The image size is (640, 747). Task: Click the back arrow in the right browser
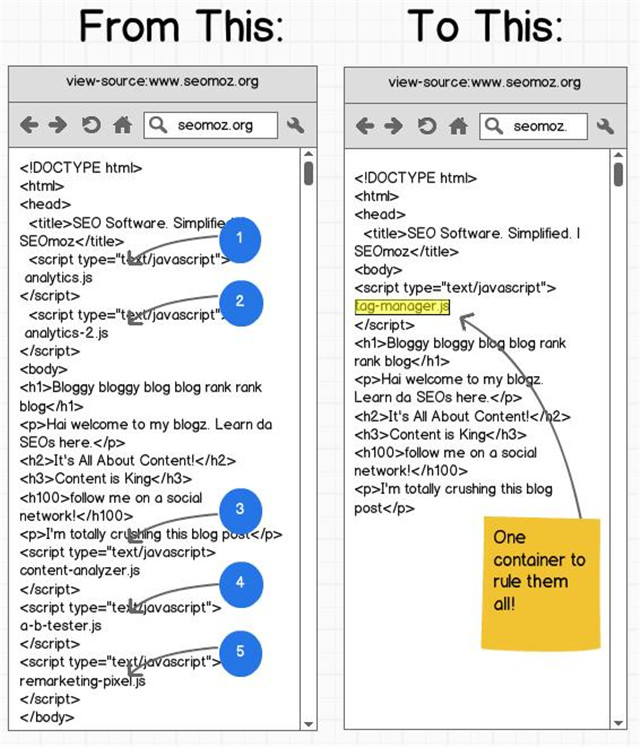366,126
